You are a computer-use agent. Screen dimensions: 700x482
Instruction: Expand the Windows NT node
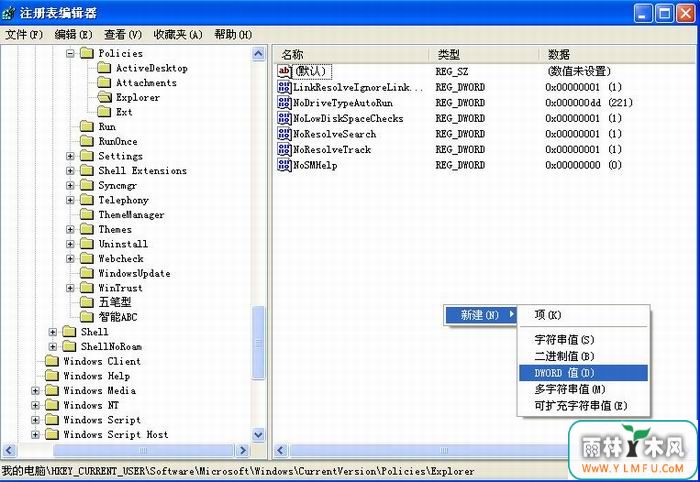point(35,405)
